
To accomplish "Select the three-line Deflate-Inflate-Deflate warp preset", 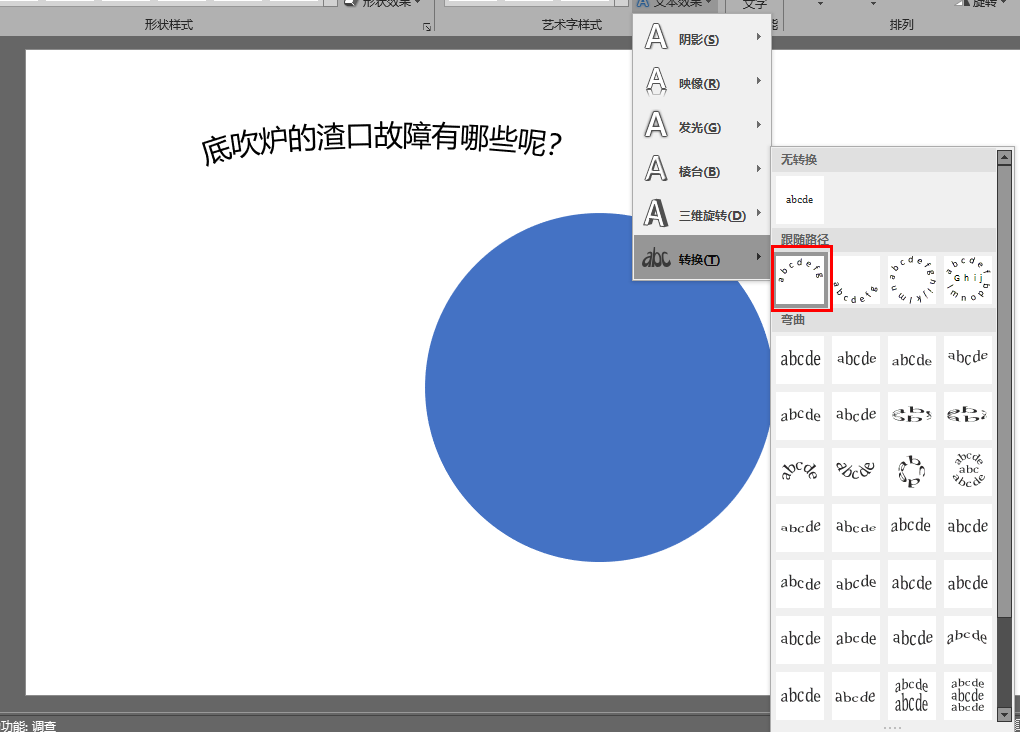I will (968, 696).
